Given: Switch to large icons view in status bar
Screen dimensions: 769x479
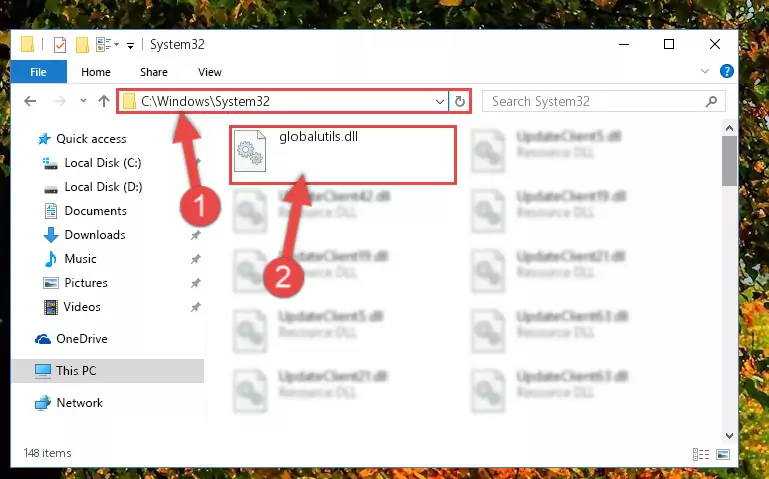Looking at the screenshot, I should tap(723, 454).
